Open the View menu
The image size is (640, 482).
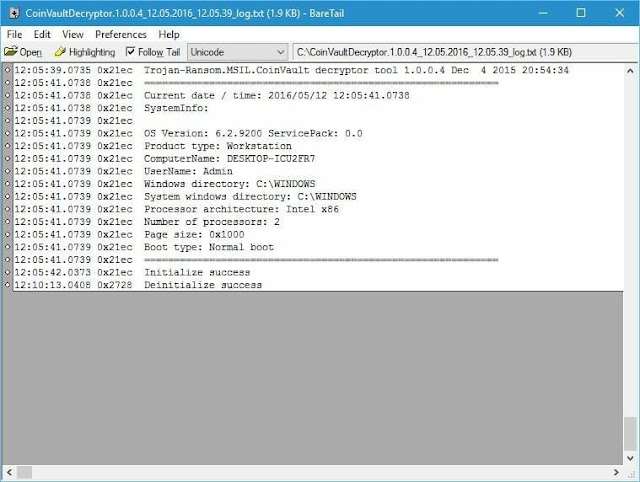click(x=73, y=34)
